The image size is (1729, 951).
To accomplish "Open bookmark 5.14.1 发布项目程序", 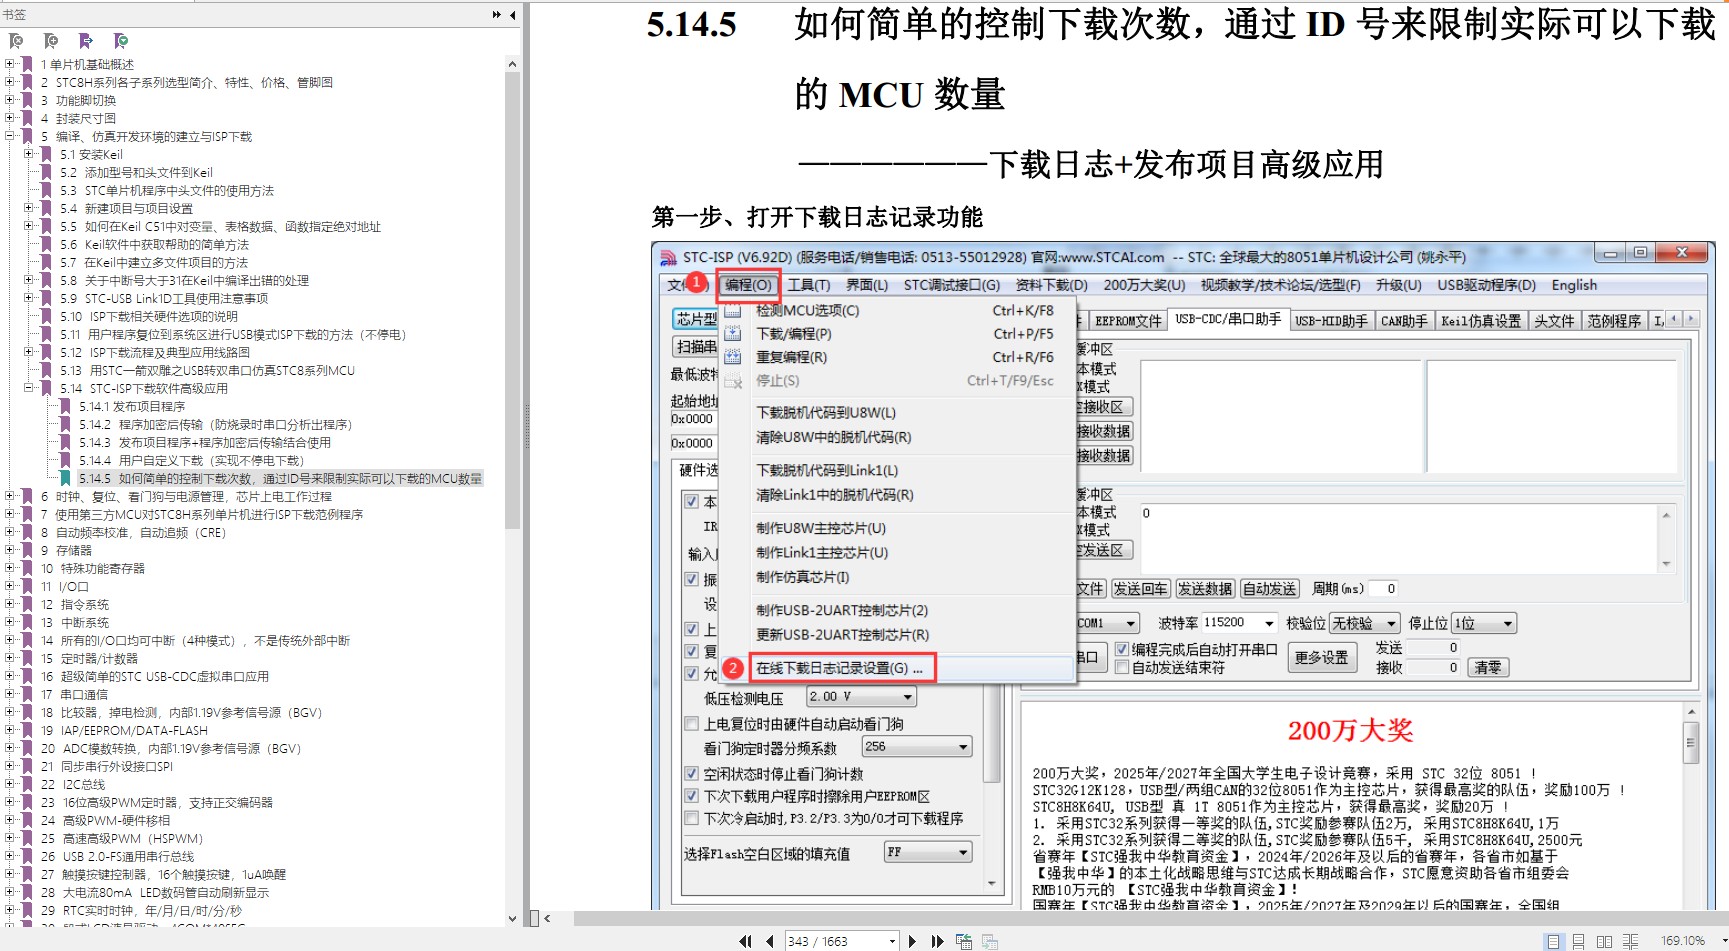I will pyautogui.click(x=132, y=407).
